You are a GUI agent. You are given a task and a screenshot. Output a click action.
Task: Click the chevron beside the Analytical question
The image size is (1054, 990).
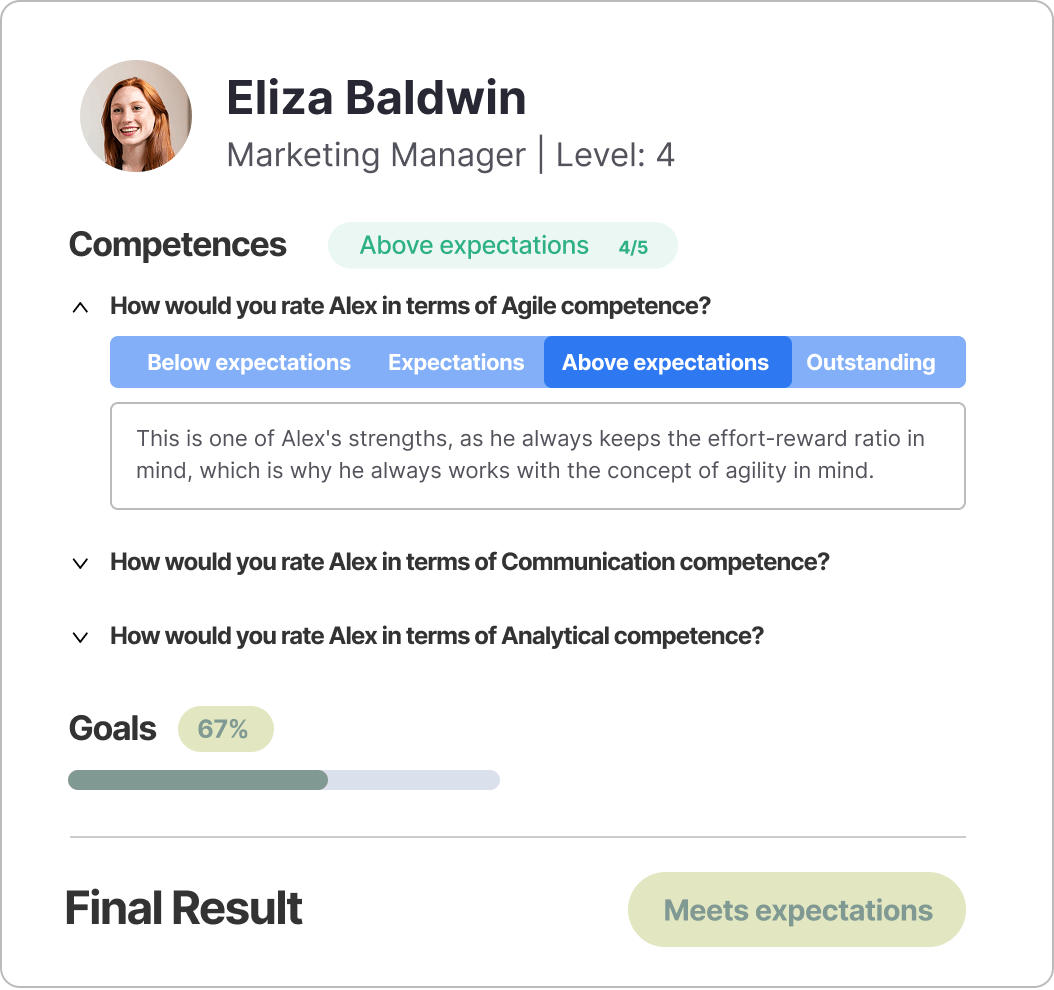(x=82, y=636)
